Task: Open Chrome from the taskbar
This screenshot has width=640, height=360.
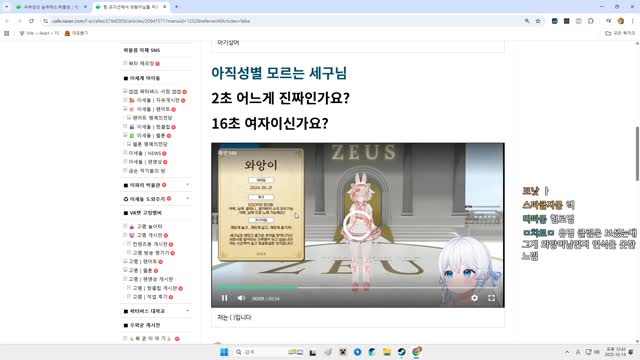Action: 417,352
